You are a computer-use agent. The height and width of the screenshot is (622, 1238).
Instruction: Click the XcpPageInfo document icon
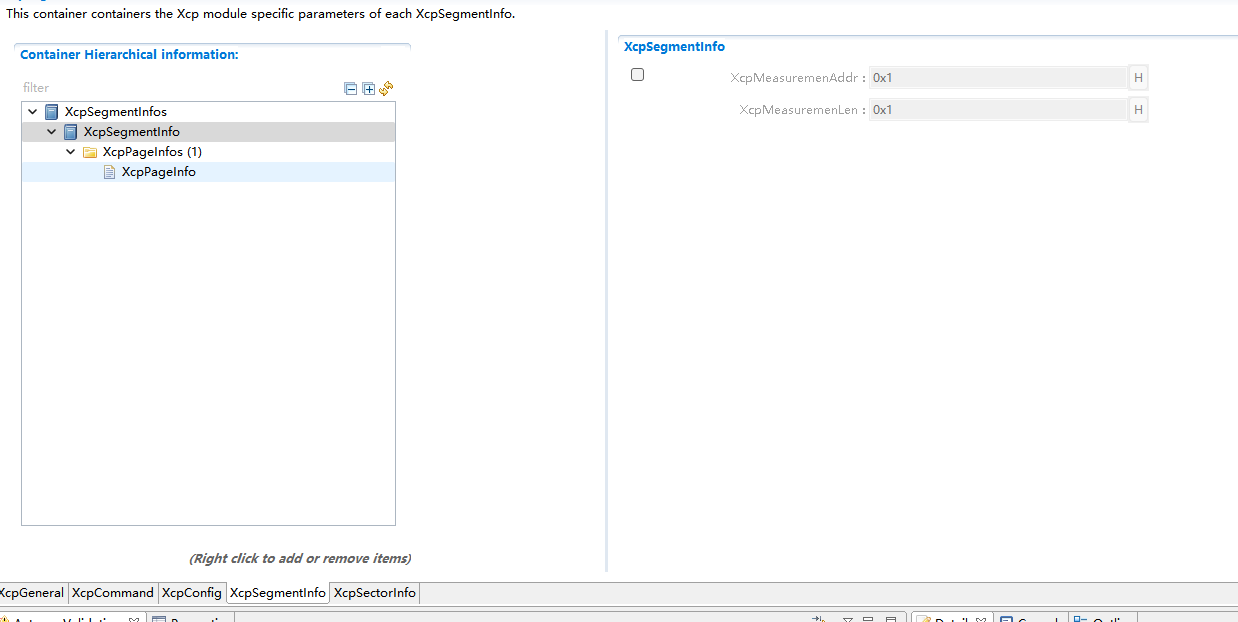point(110,172)
